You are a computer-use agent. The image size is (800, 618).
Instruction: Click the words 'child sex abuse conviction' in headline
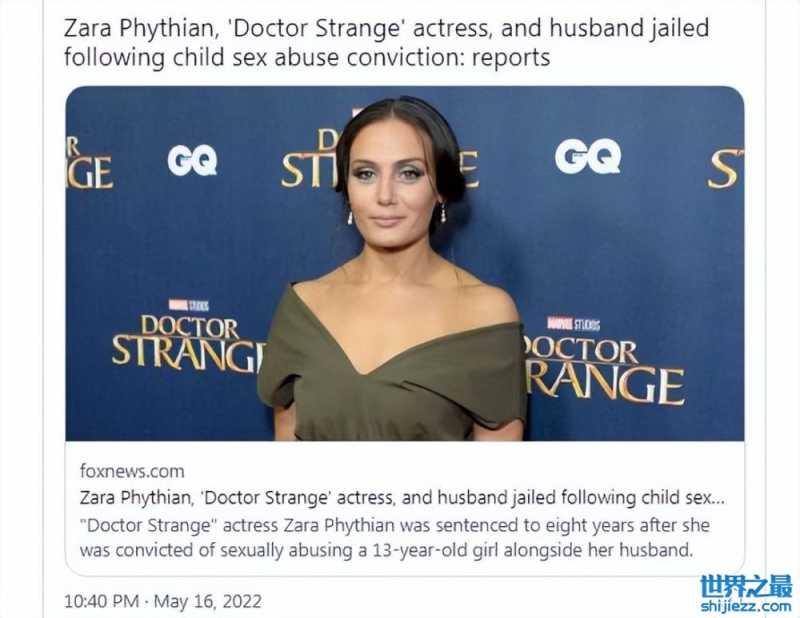click(x=317, y=57)
